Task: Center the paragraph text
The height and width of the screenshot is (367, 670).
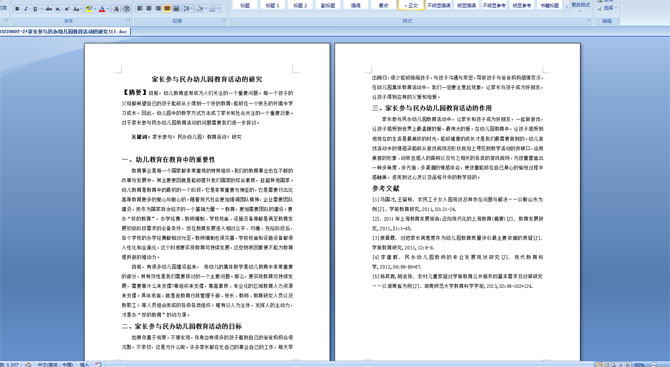Action: (149, 9)
